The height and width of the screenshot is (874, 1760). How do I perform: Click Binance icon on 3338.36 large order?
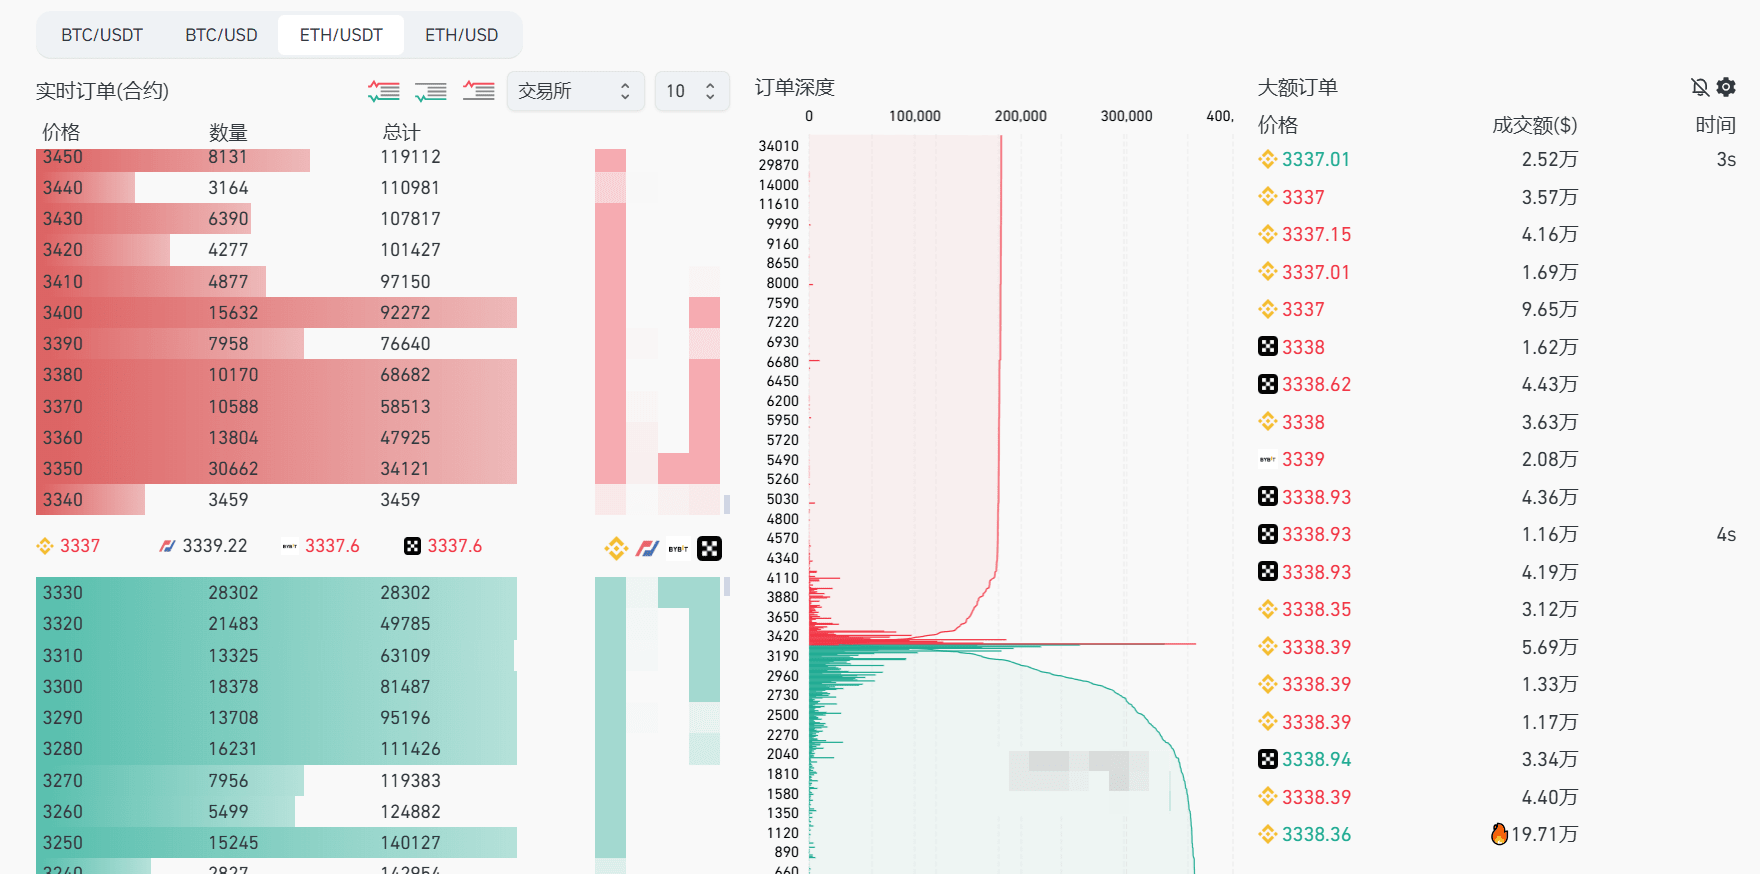[1268, 834]
